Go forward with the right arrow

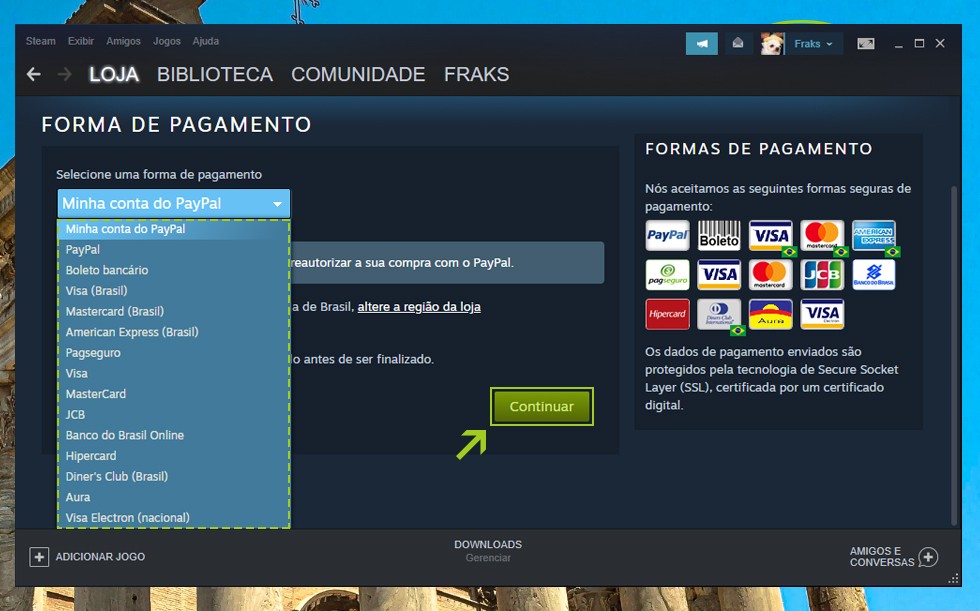[64, 74]
